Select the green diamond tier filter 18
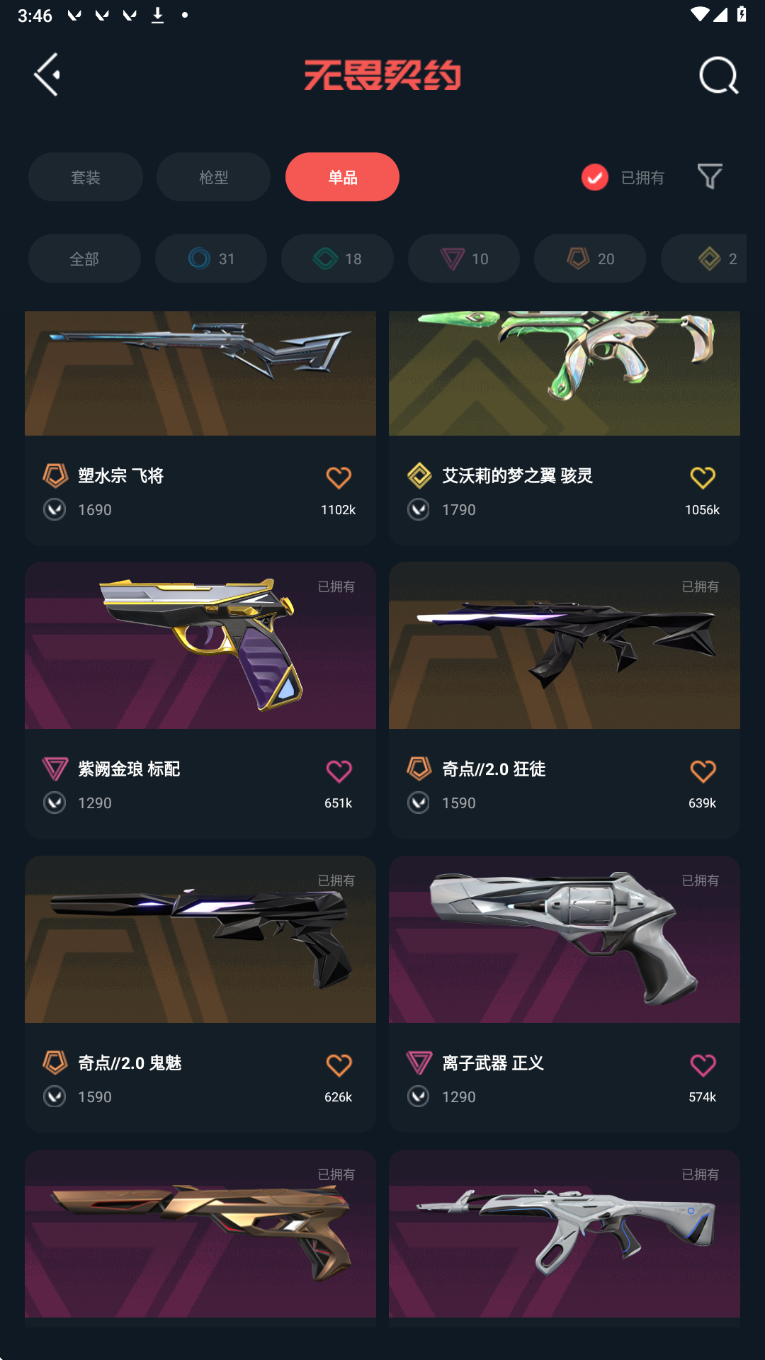 click(x=337, y=259)
